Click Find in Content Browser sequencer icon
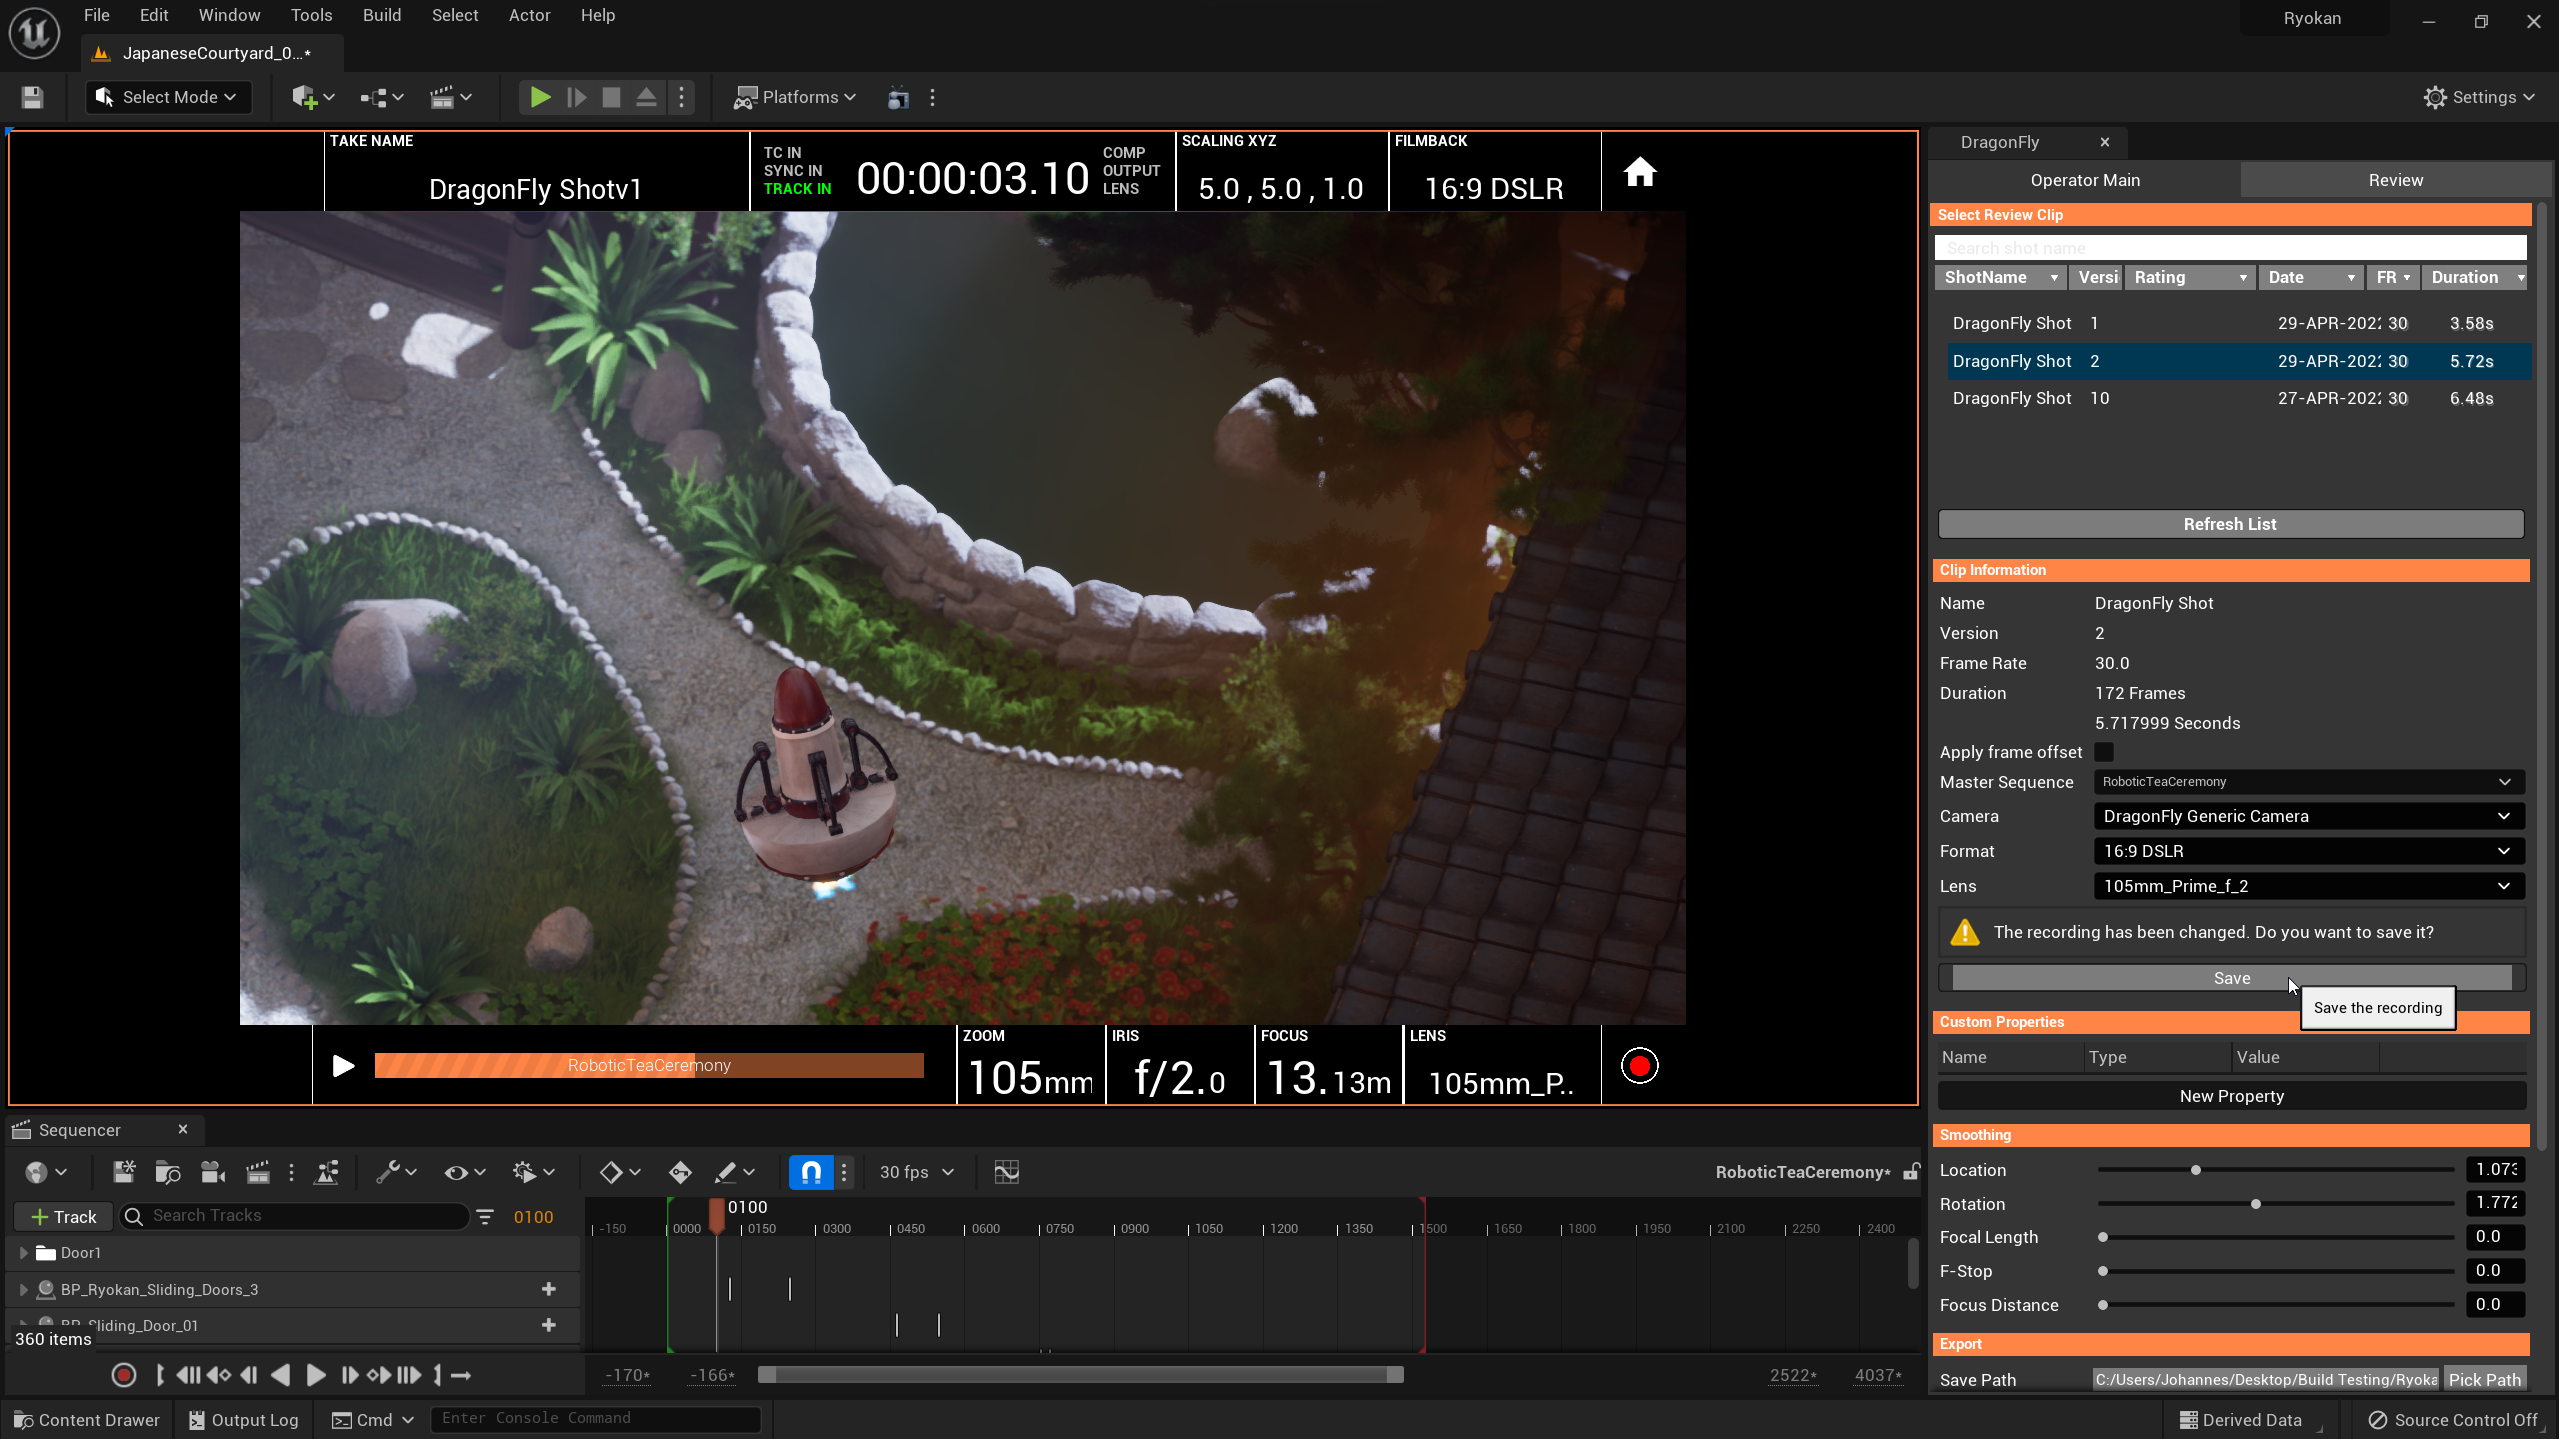 click(168, 1172)
